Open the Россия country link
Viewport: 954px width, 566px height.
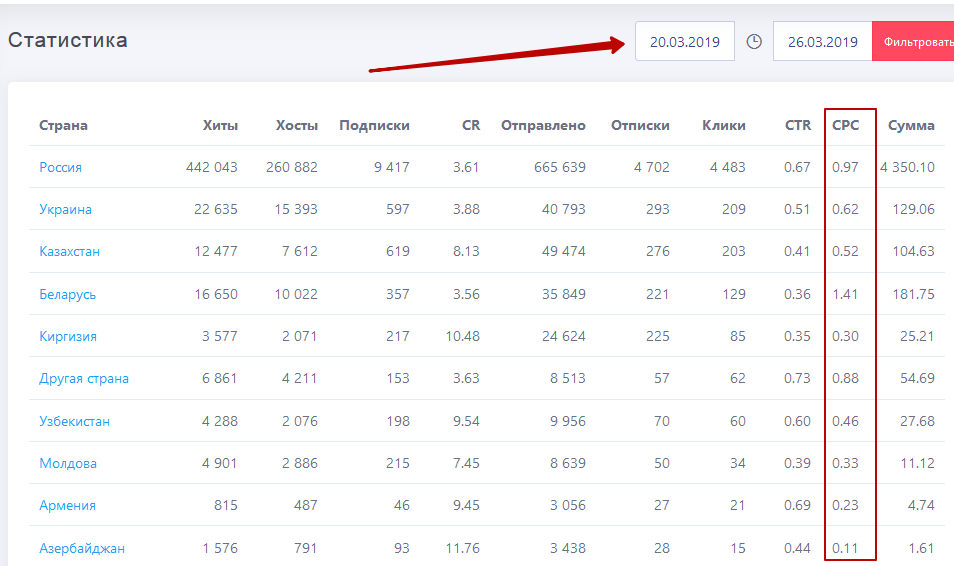coord(61,167)
